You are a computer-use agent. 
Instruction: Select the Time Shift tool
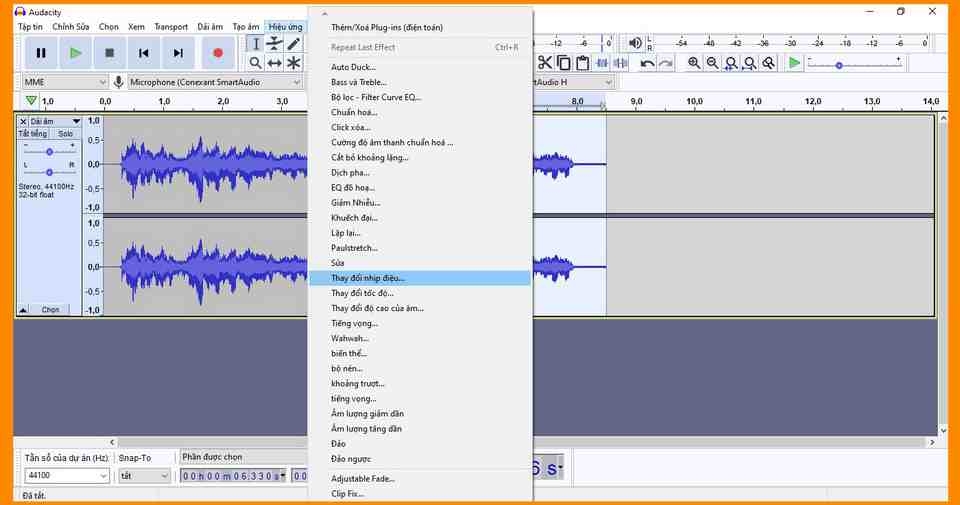pyautogui.click(x=274, y=63)
